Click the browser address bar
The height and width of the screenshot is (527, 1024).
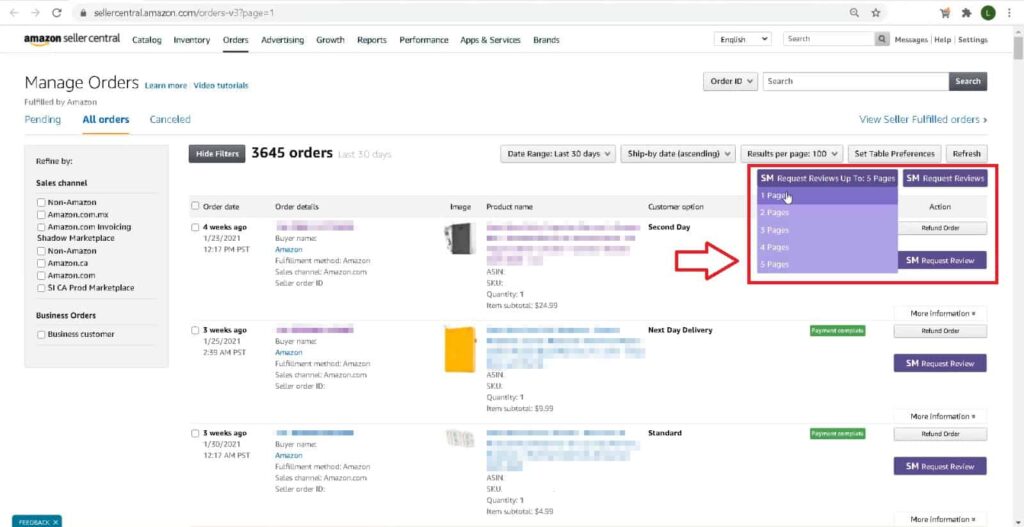[x=457, y=12]
